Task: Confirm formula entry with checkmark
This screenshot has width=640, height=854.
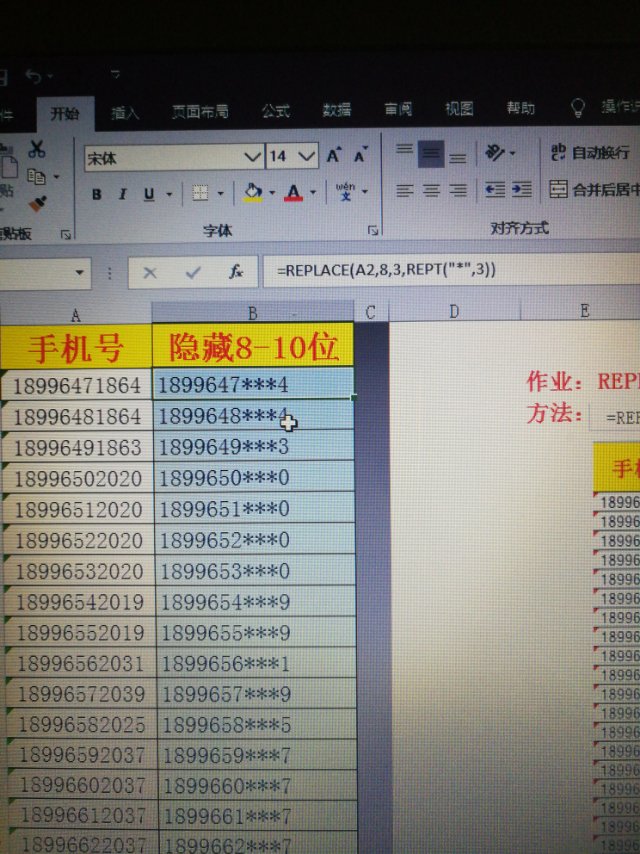Action: pos(193,272)
